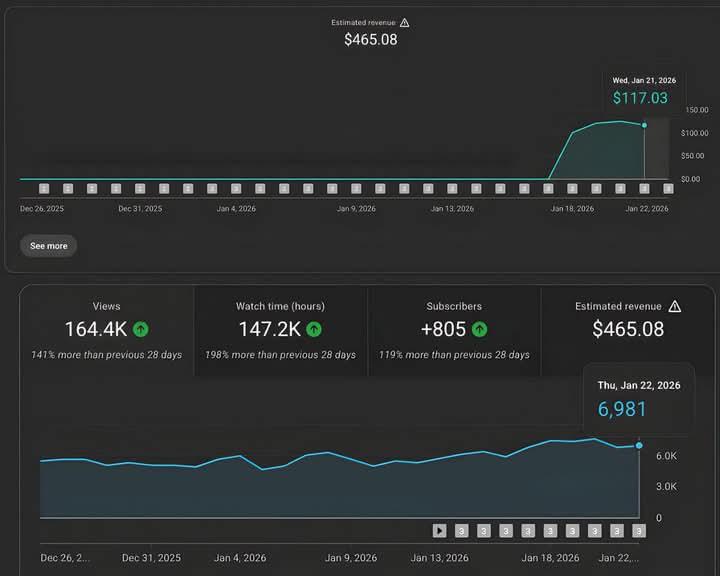Screen dimensions: 720x576
Task: Click the Jan 22 data point on views chart
Action: pyautogui.click(x=639, y=445)
